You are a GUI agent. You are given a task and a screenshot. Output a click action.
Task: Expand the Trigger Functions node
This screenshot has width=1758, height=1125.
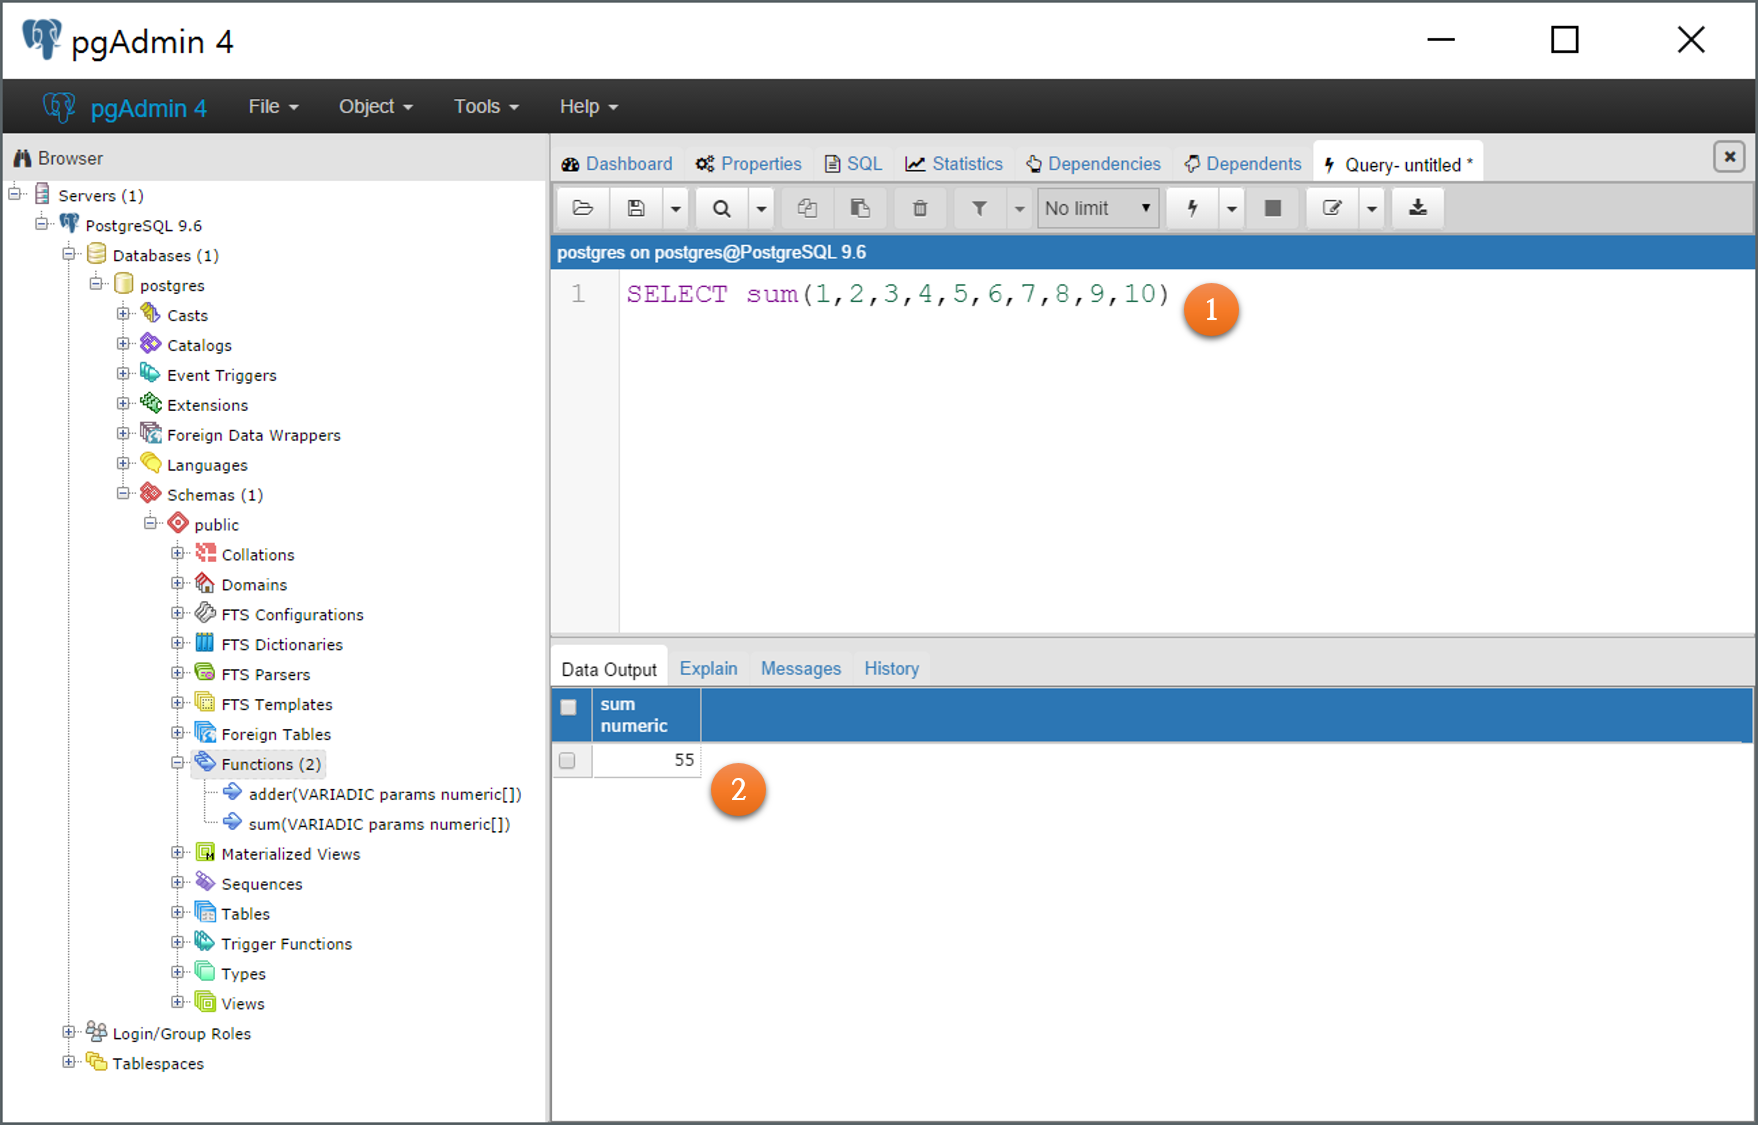point(178,943)
